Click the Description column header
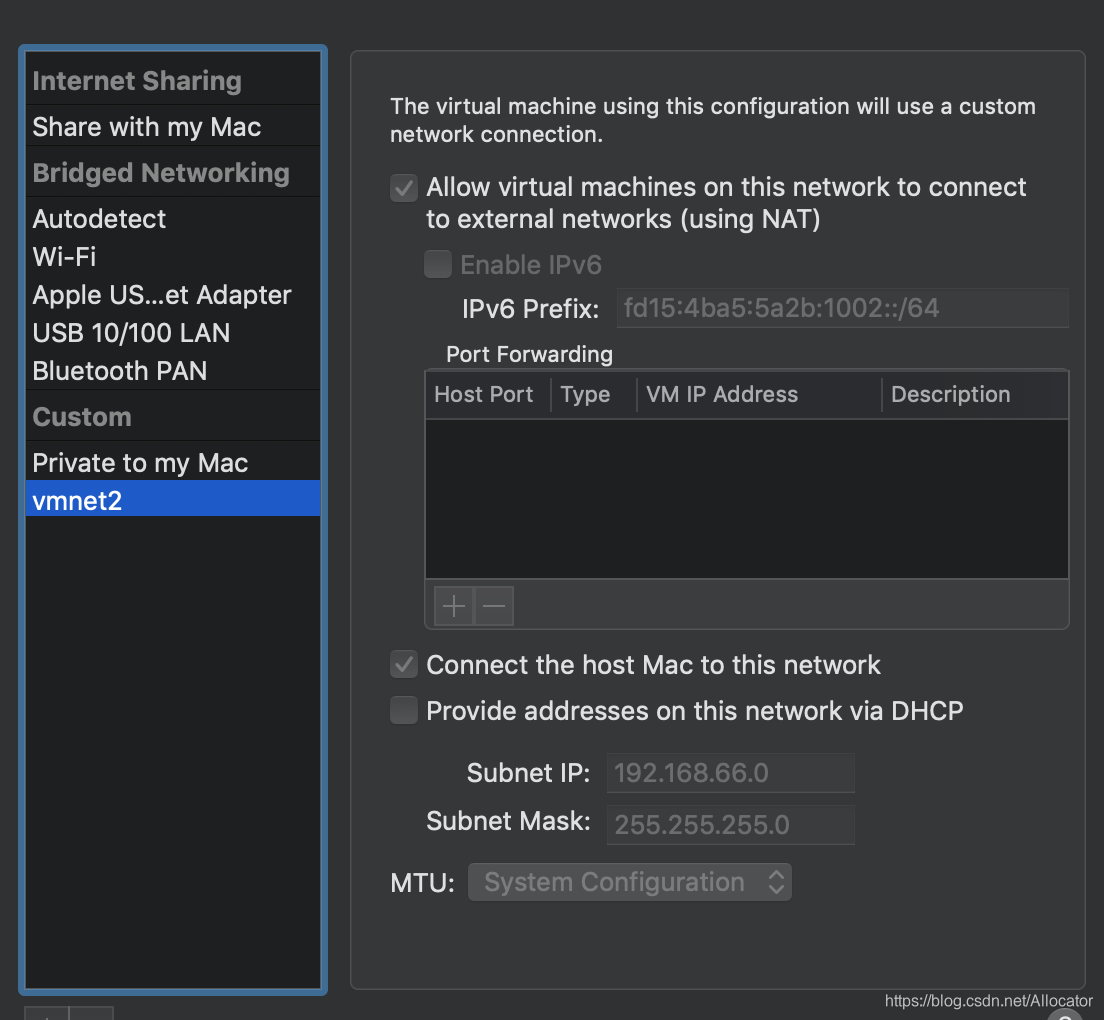This screenshot has height=1020, width=1104. pos(975,394)
